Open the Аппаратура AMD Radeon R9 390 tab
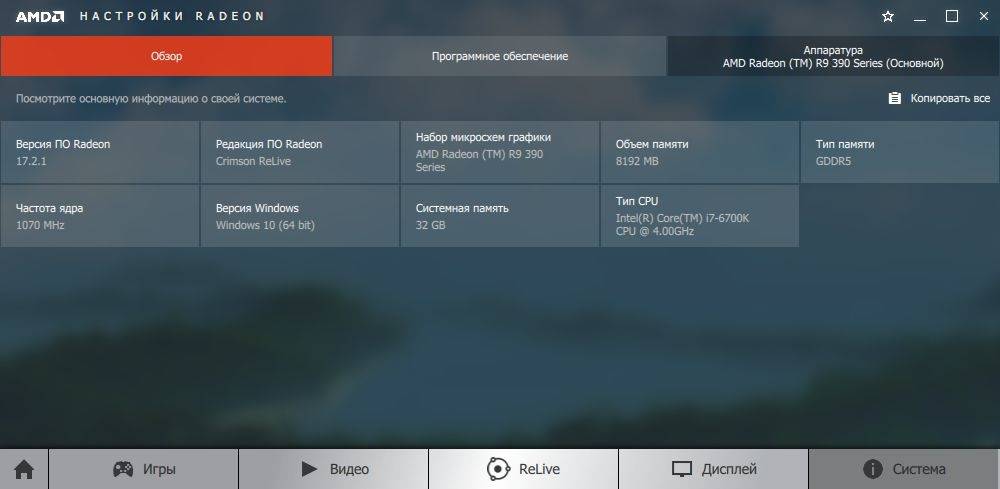The image size is (1000, 489). coord(833,56)
